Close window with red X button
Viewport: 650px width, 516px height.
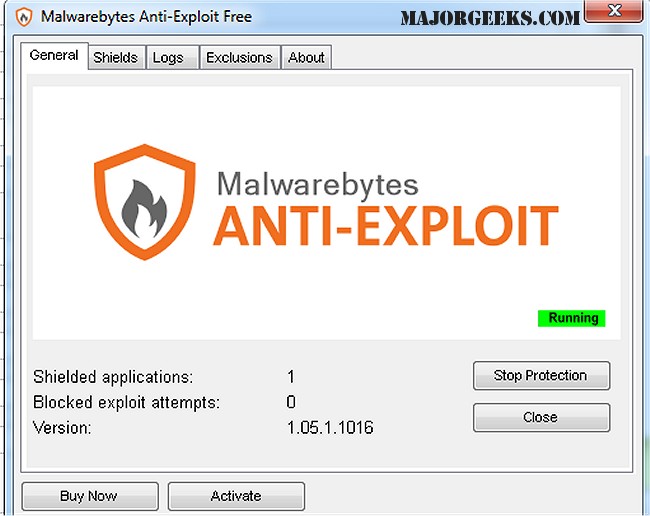[614, 11]
